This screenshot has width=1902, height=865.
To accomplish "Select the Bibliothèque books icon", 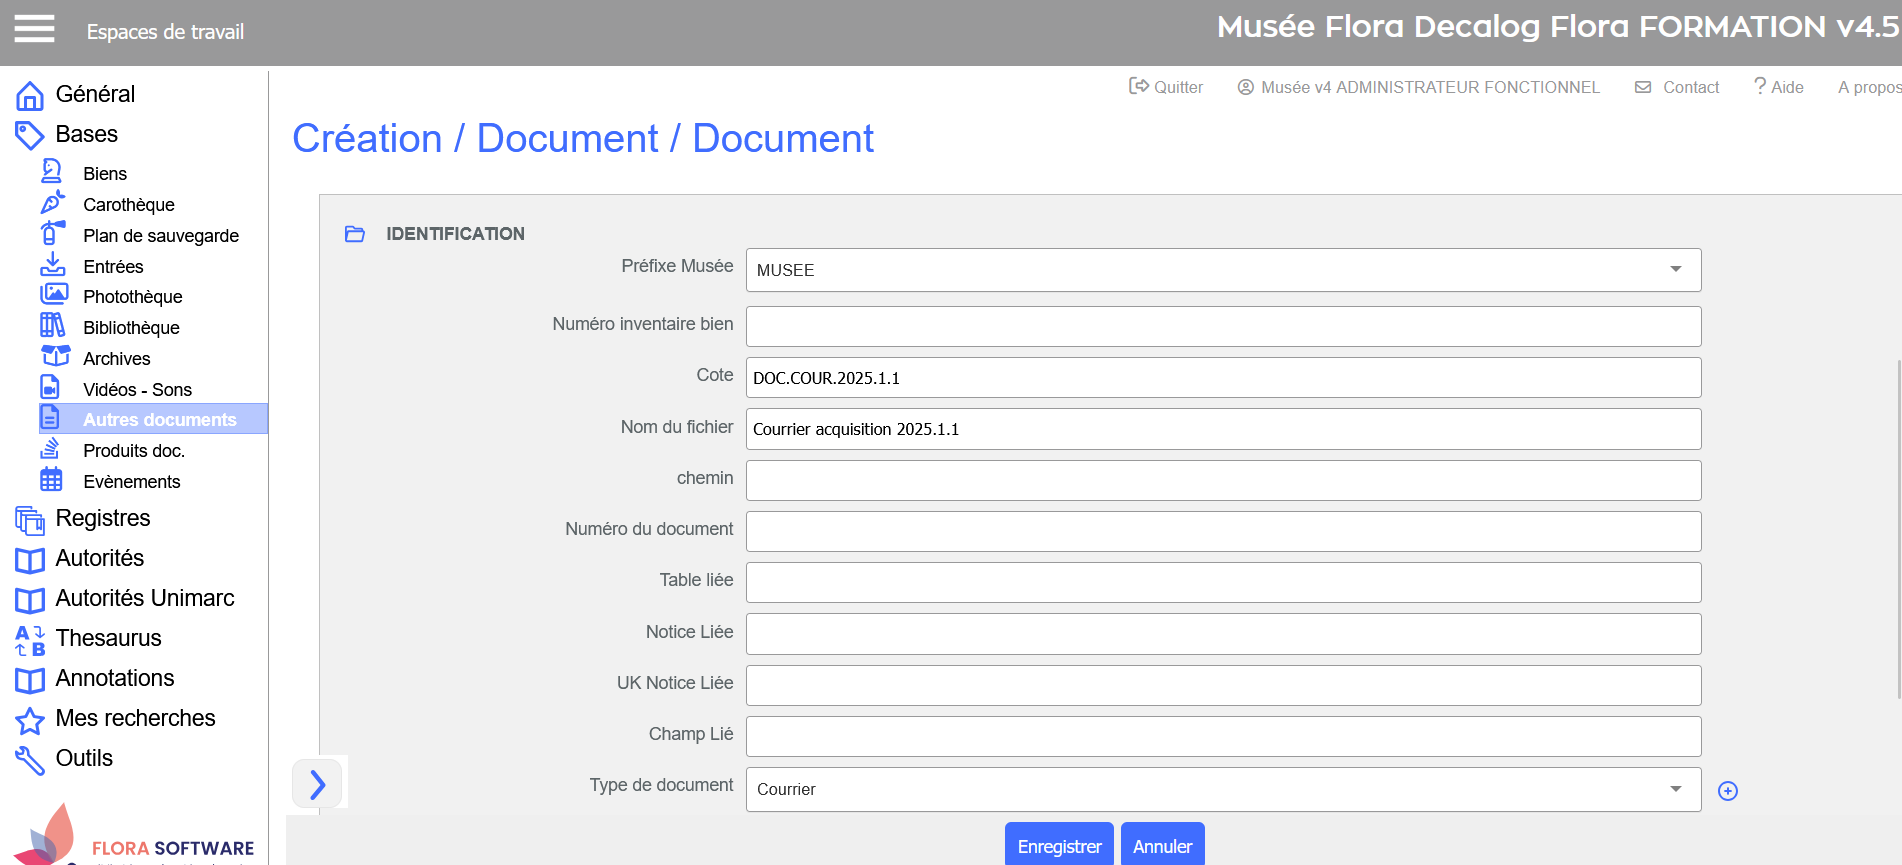I will pyautogui.click(x=52, y=326).
